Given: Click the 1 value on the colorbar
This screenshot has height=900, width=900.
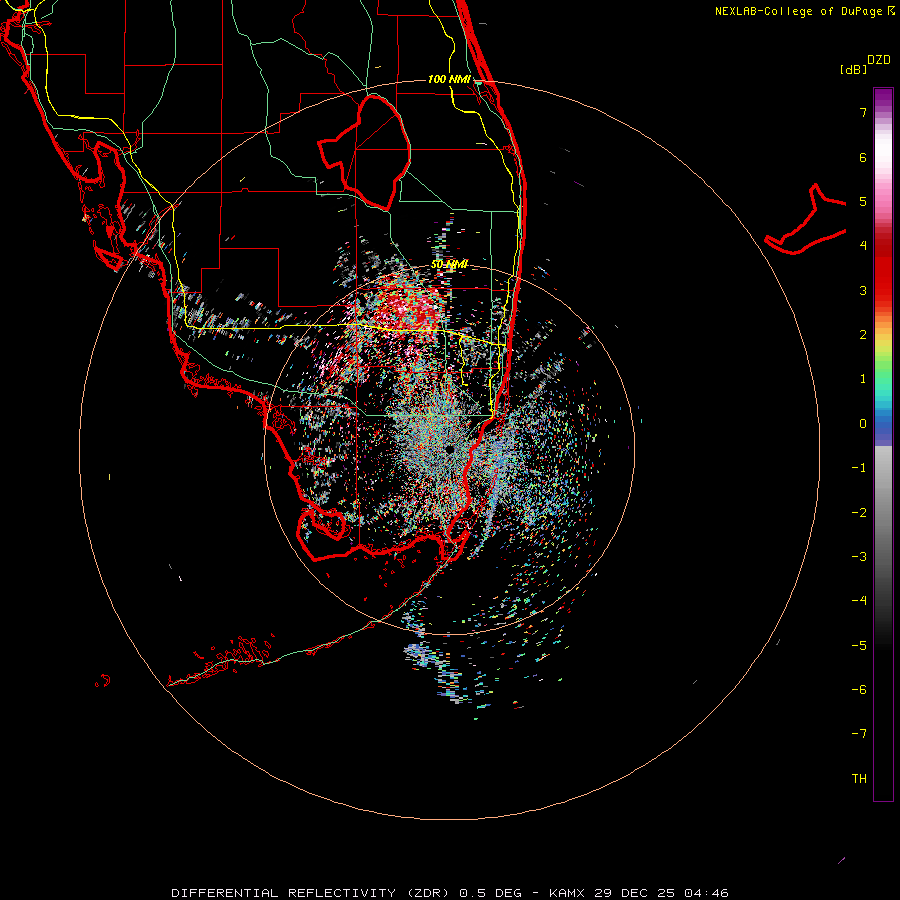Looking at the screenshot, I should [863, 379].
